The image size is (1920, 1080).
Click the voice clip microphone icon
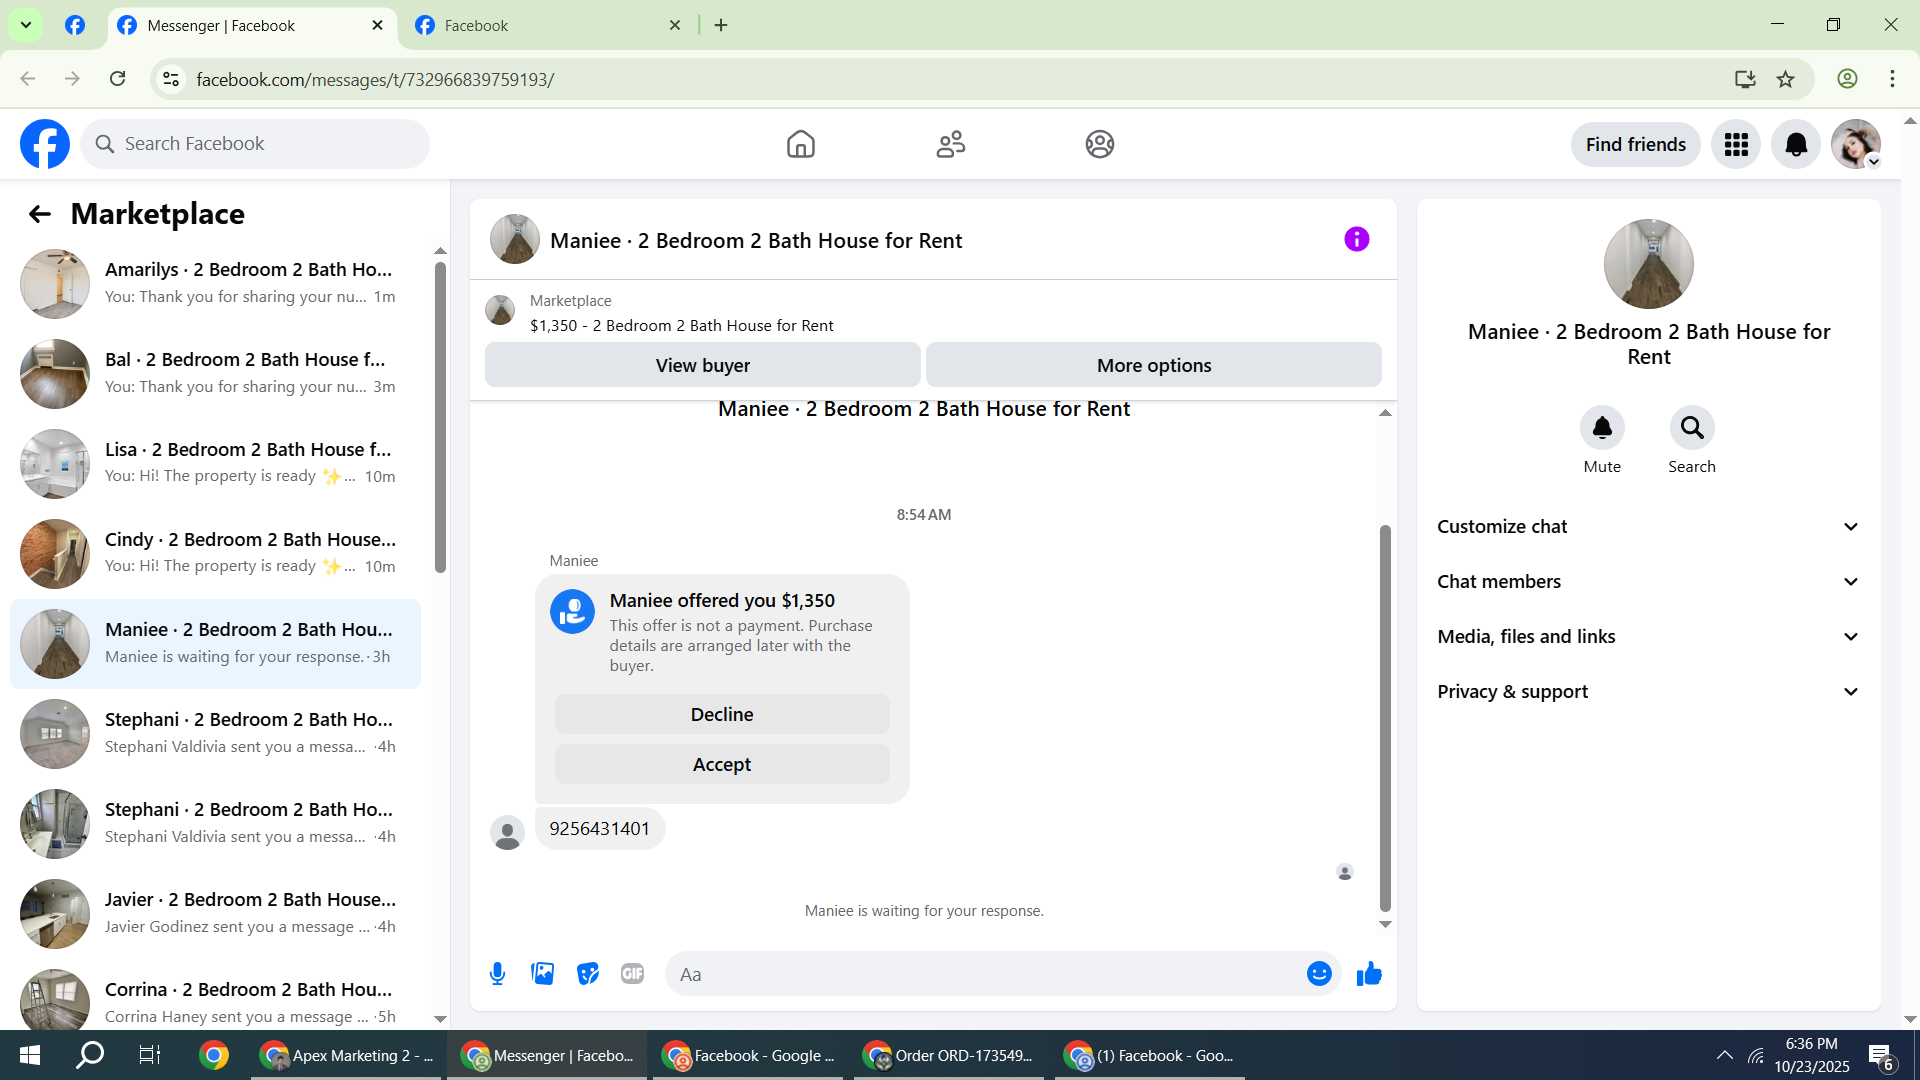point(497,974)
